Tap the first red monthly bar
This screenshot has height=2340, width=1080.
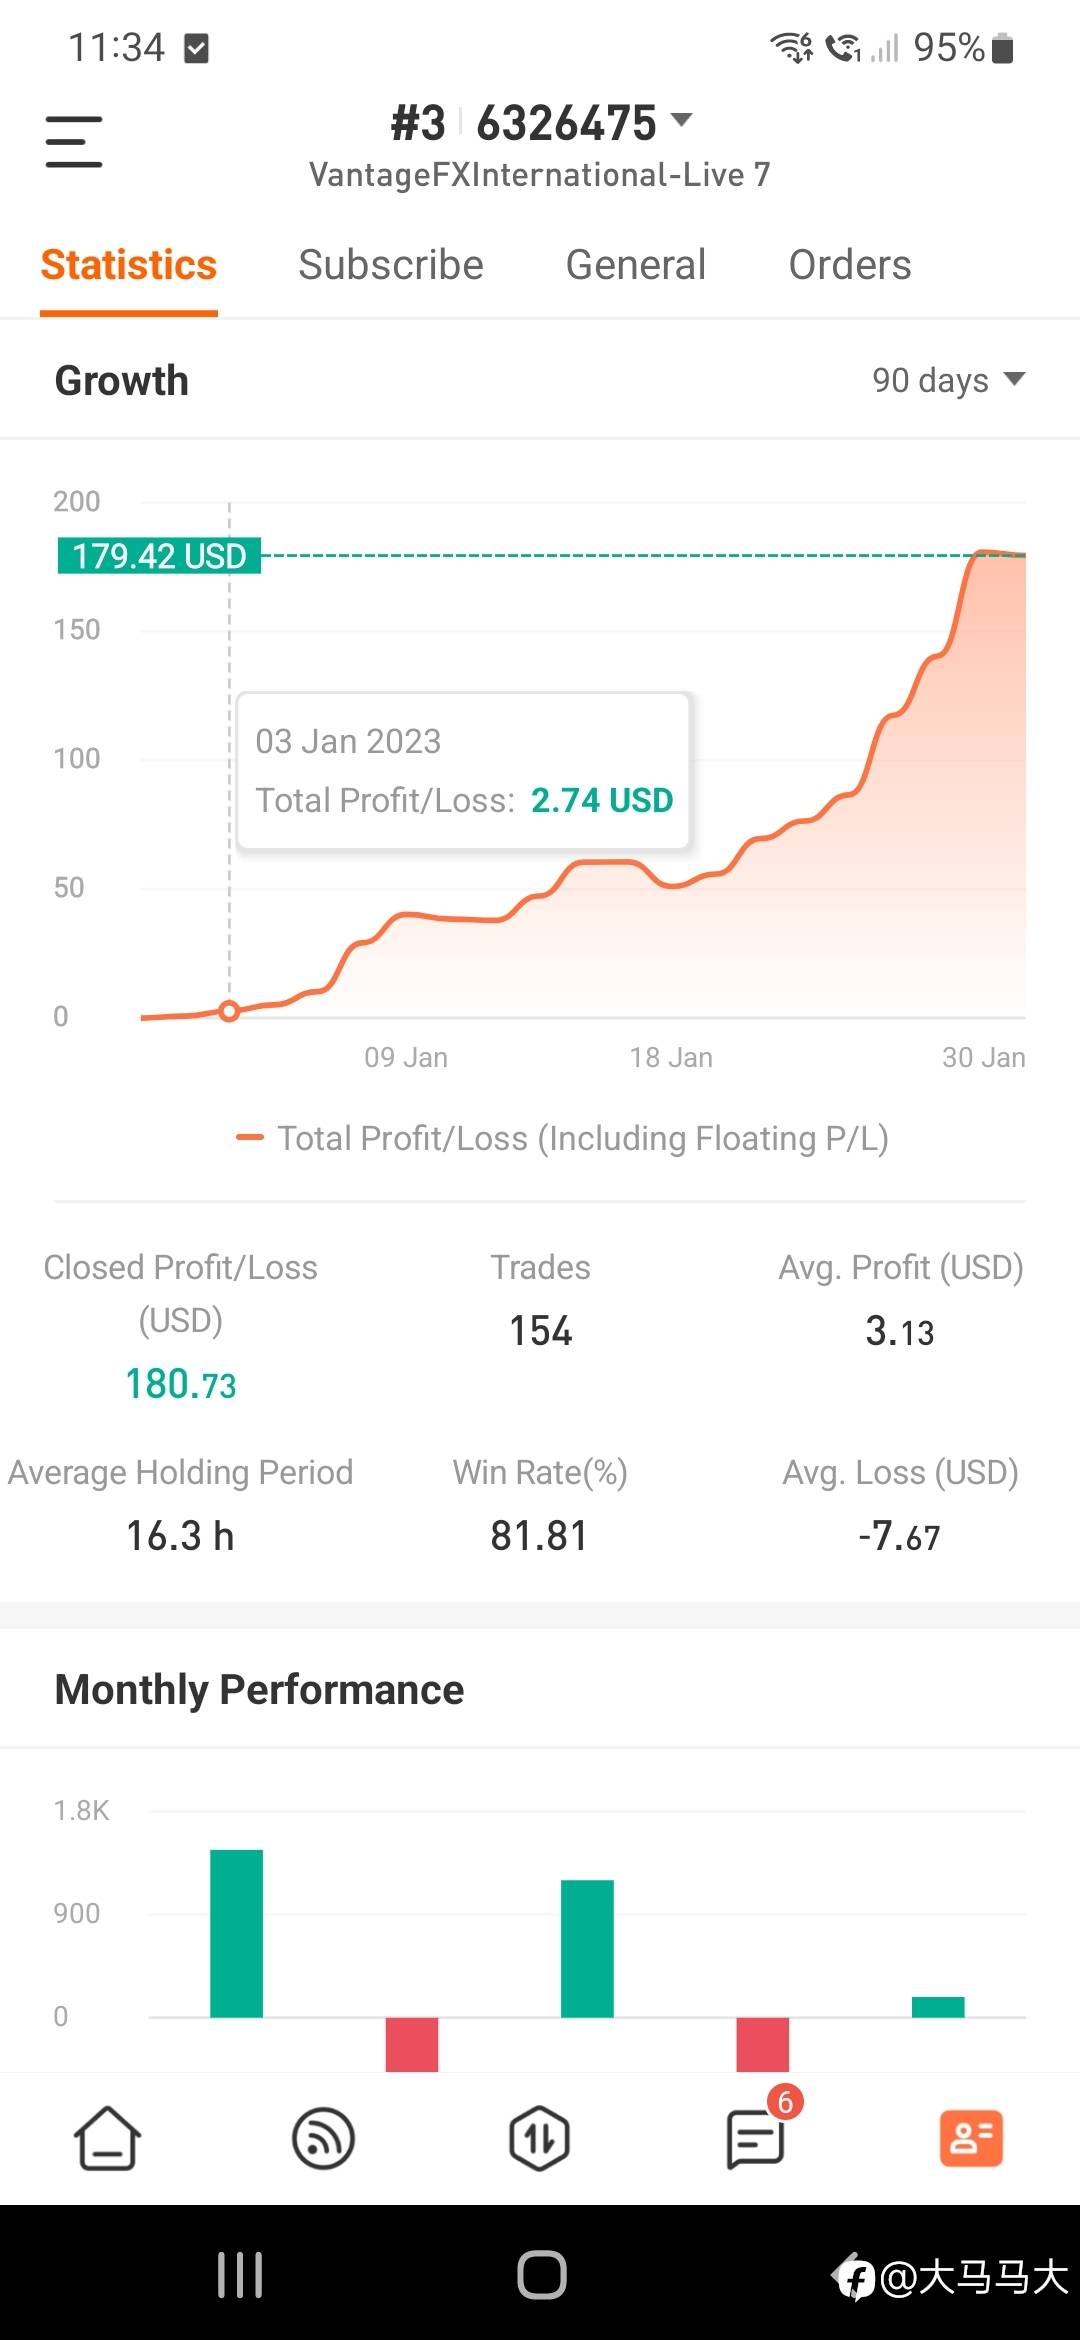(412, 2043)
